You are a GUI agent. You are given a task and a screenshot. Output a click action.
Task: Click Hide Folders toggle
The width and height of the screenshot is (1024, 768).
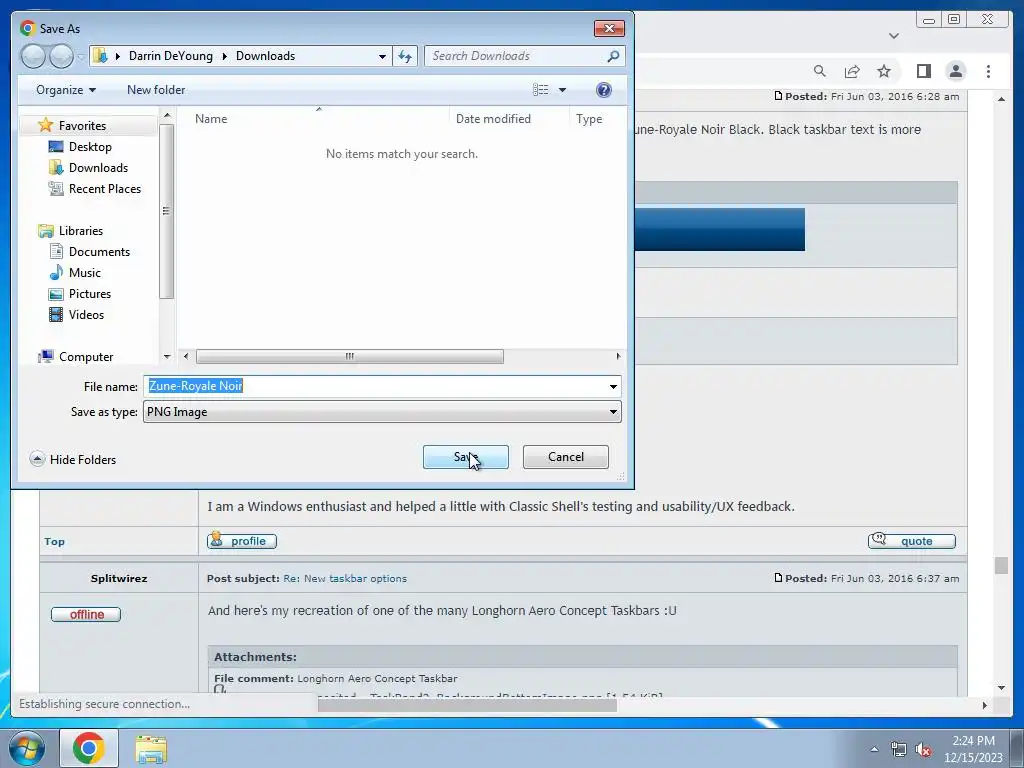coord(72,460)
